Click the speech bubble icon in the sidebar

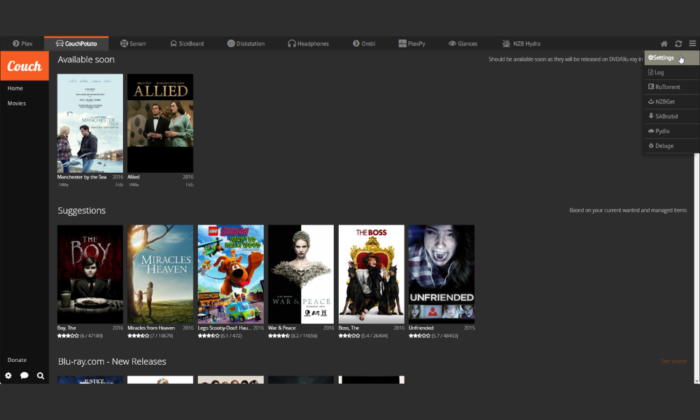point(24,376)
